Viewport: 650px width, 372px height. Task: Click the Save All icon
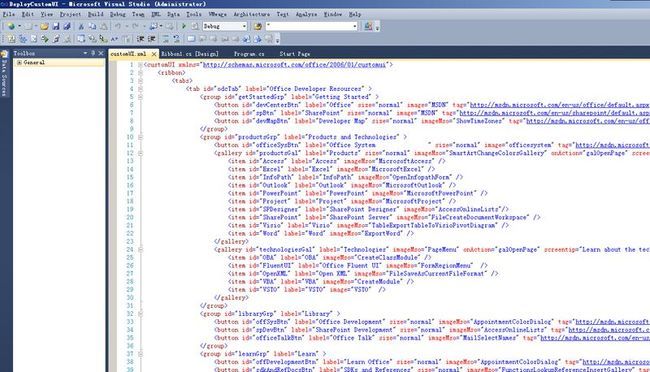66,27
